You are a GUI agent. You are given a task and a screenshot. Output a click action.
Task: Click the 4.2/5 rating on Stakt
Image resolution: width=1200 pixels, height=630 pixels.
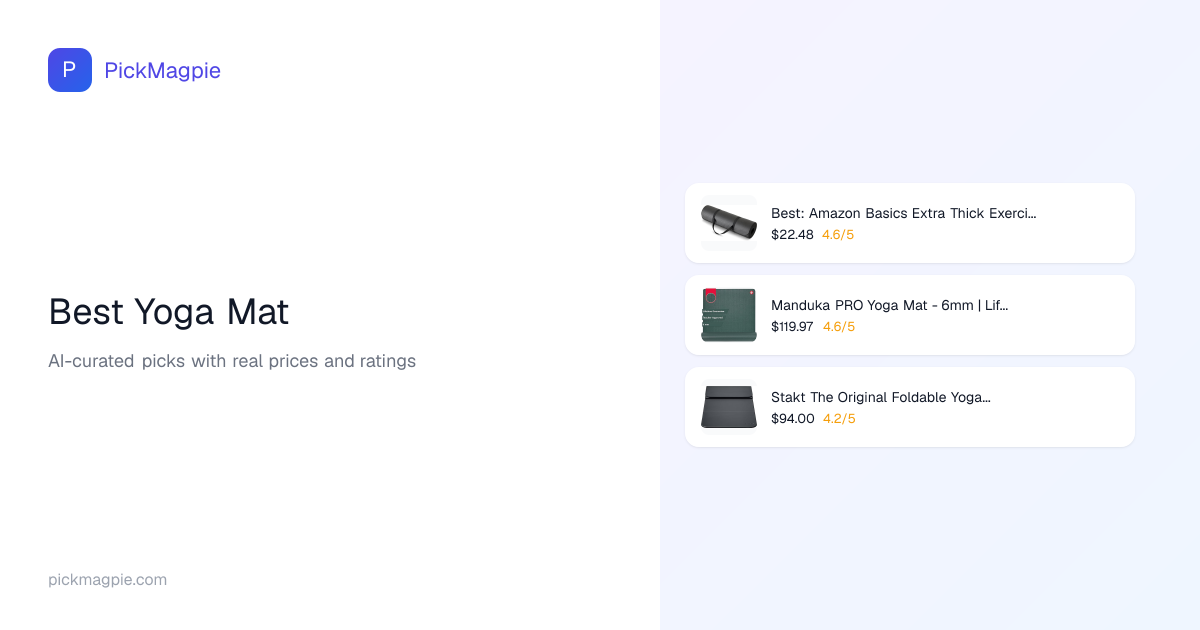[839, 419]
